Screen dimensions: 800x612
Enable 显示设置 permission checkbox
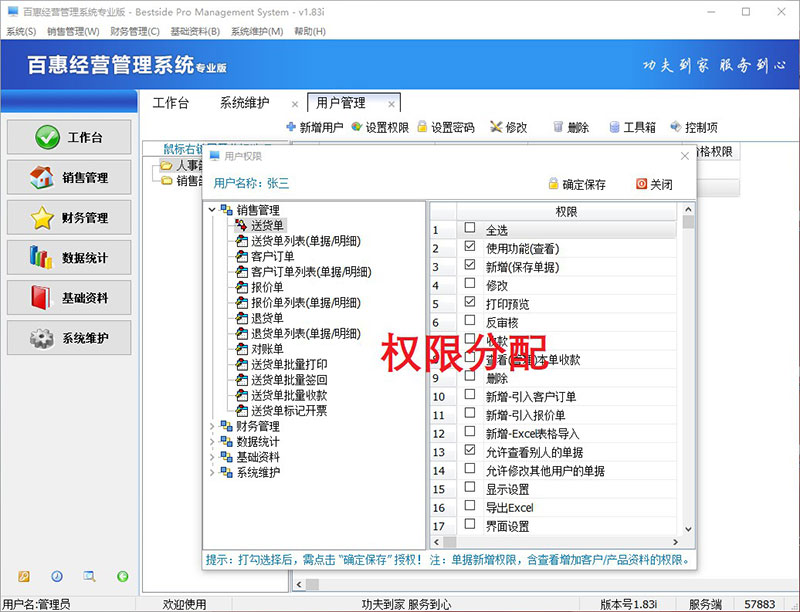[x=470, y=487]
